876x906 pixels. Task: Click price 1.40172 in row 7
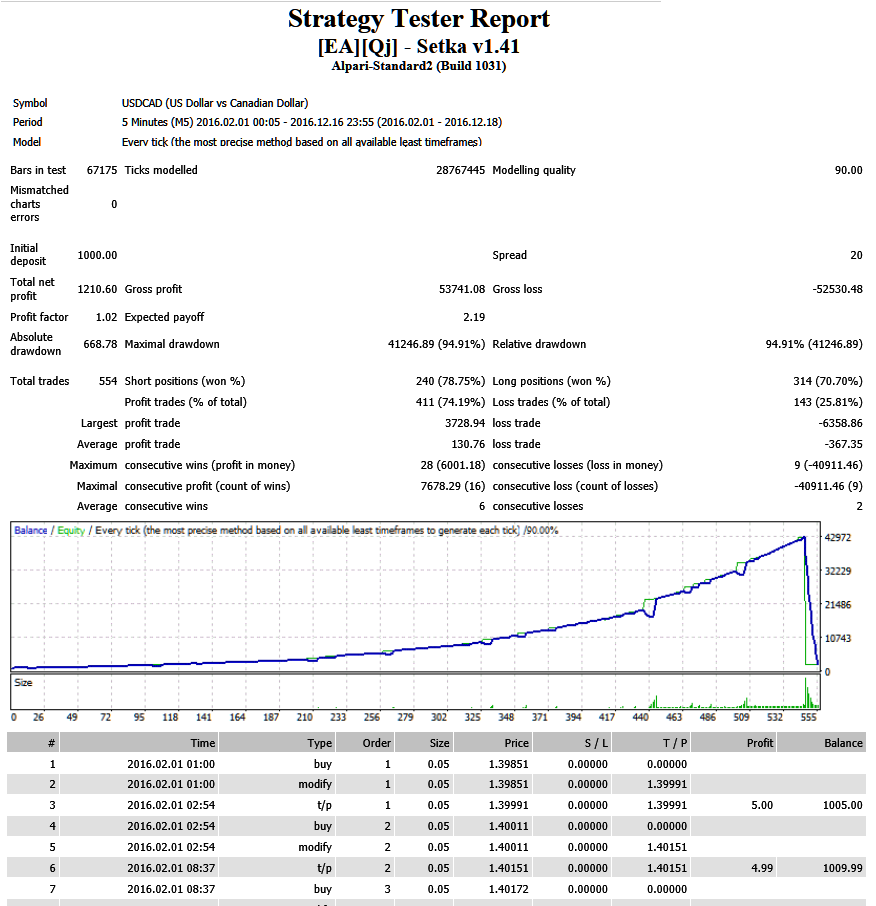point(508,889)
